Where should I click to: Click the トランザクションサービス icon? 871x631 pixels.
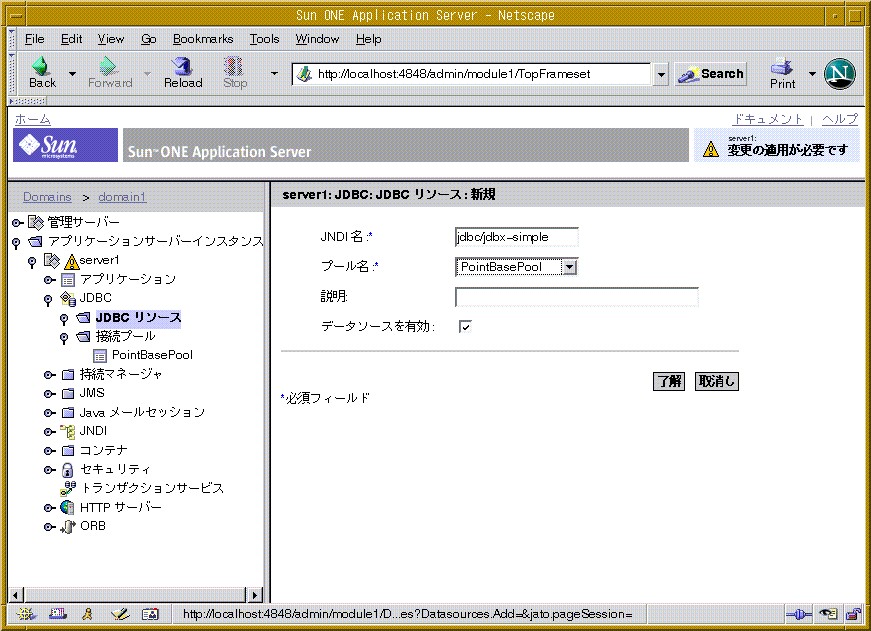click(68, 488)
